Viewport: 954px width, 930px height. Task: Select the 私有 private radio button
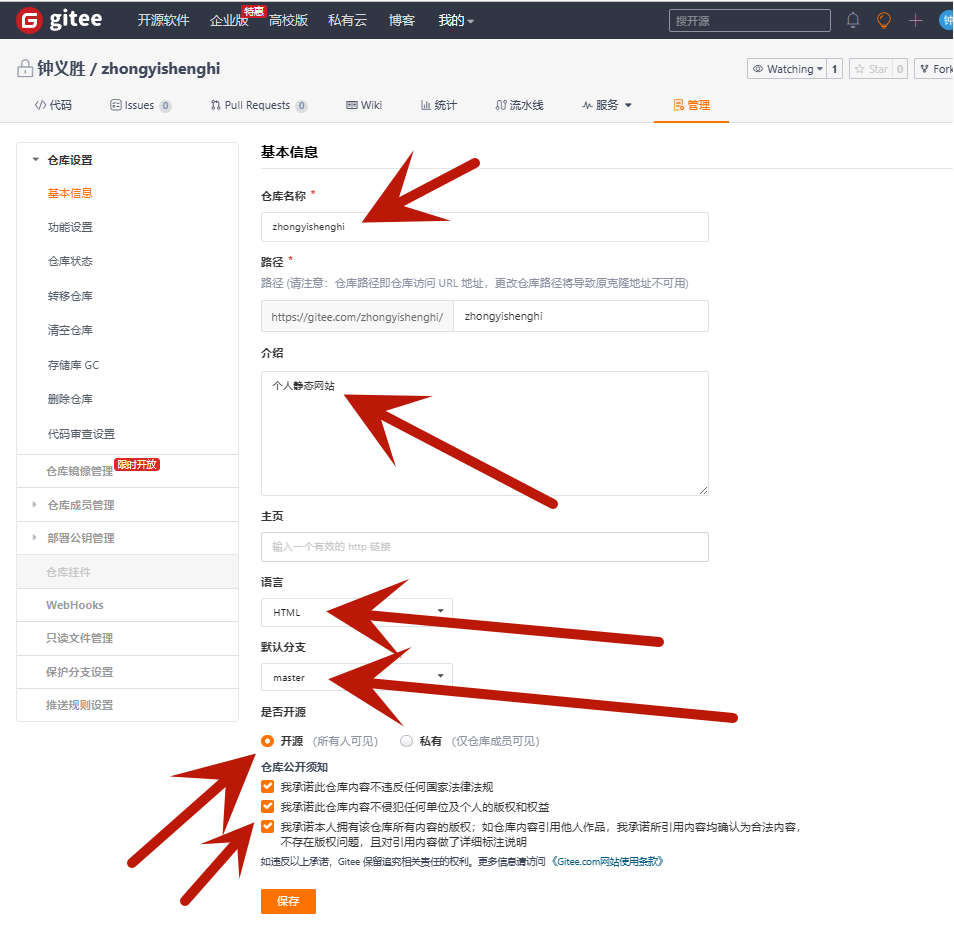point(406,741)
